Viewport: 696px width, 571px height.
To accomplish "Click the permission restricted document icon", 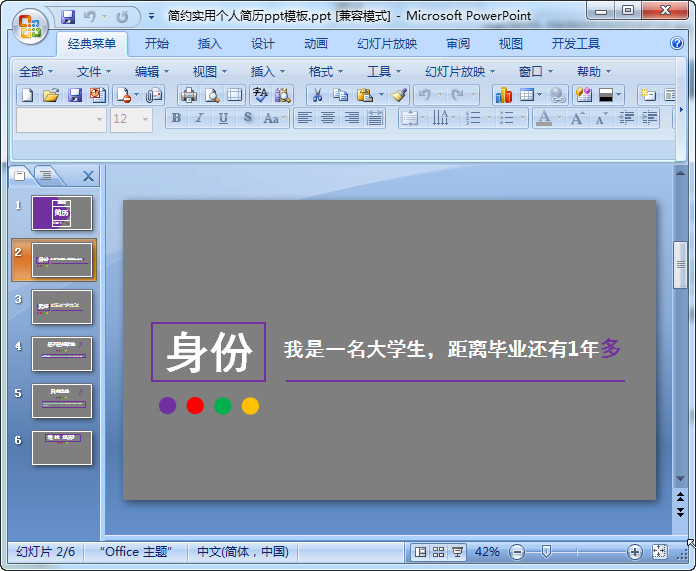I will 124,95.
